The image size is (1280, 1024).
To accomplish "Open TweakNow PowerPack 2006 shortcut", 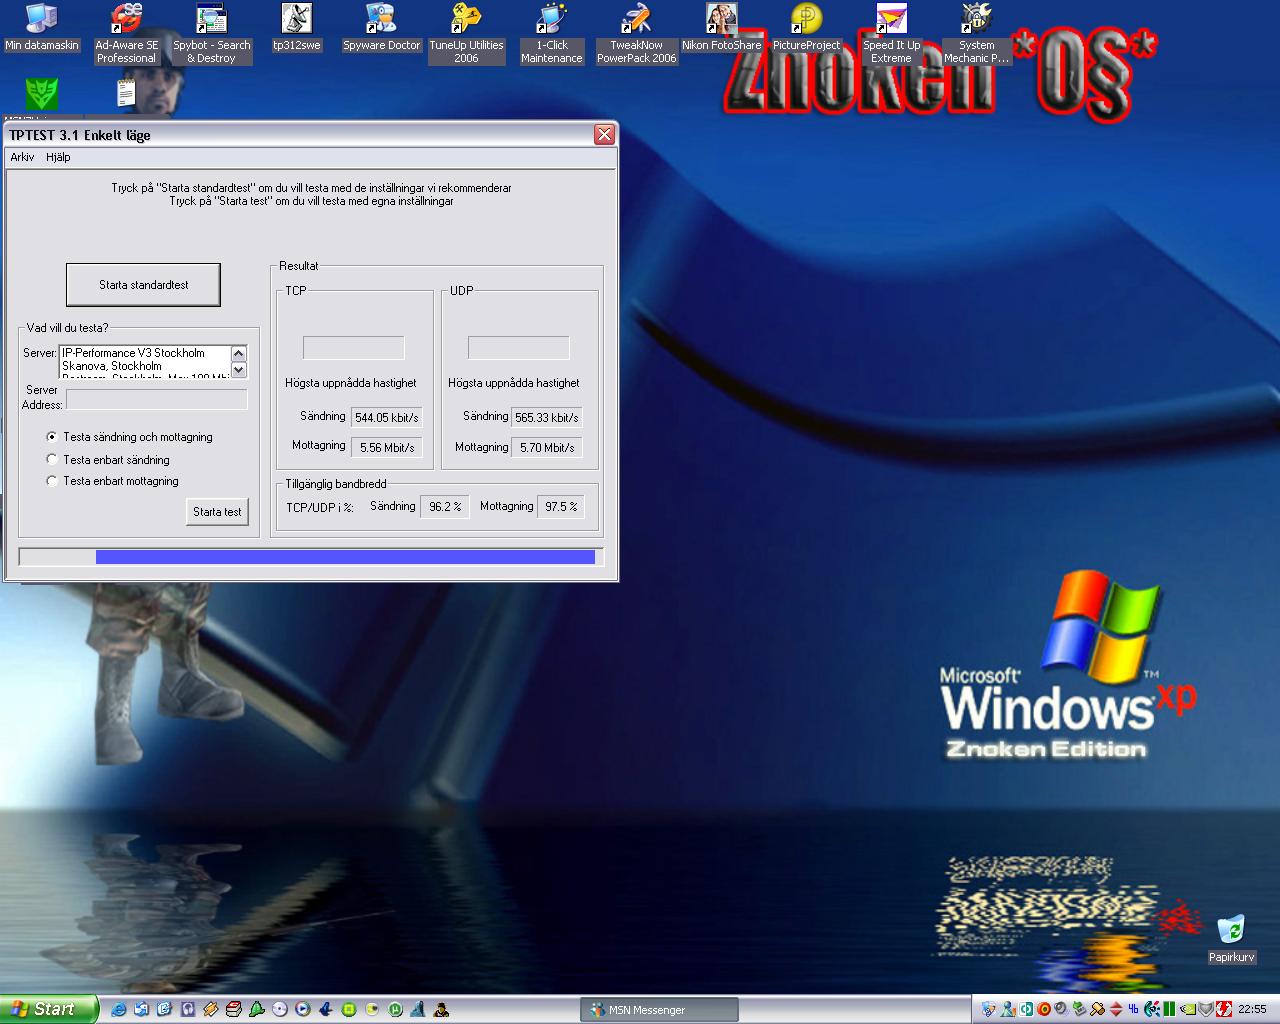I will (x=636, y=33).
